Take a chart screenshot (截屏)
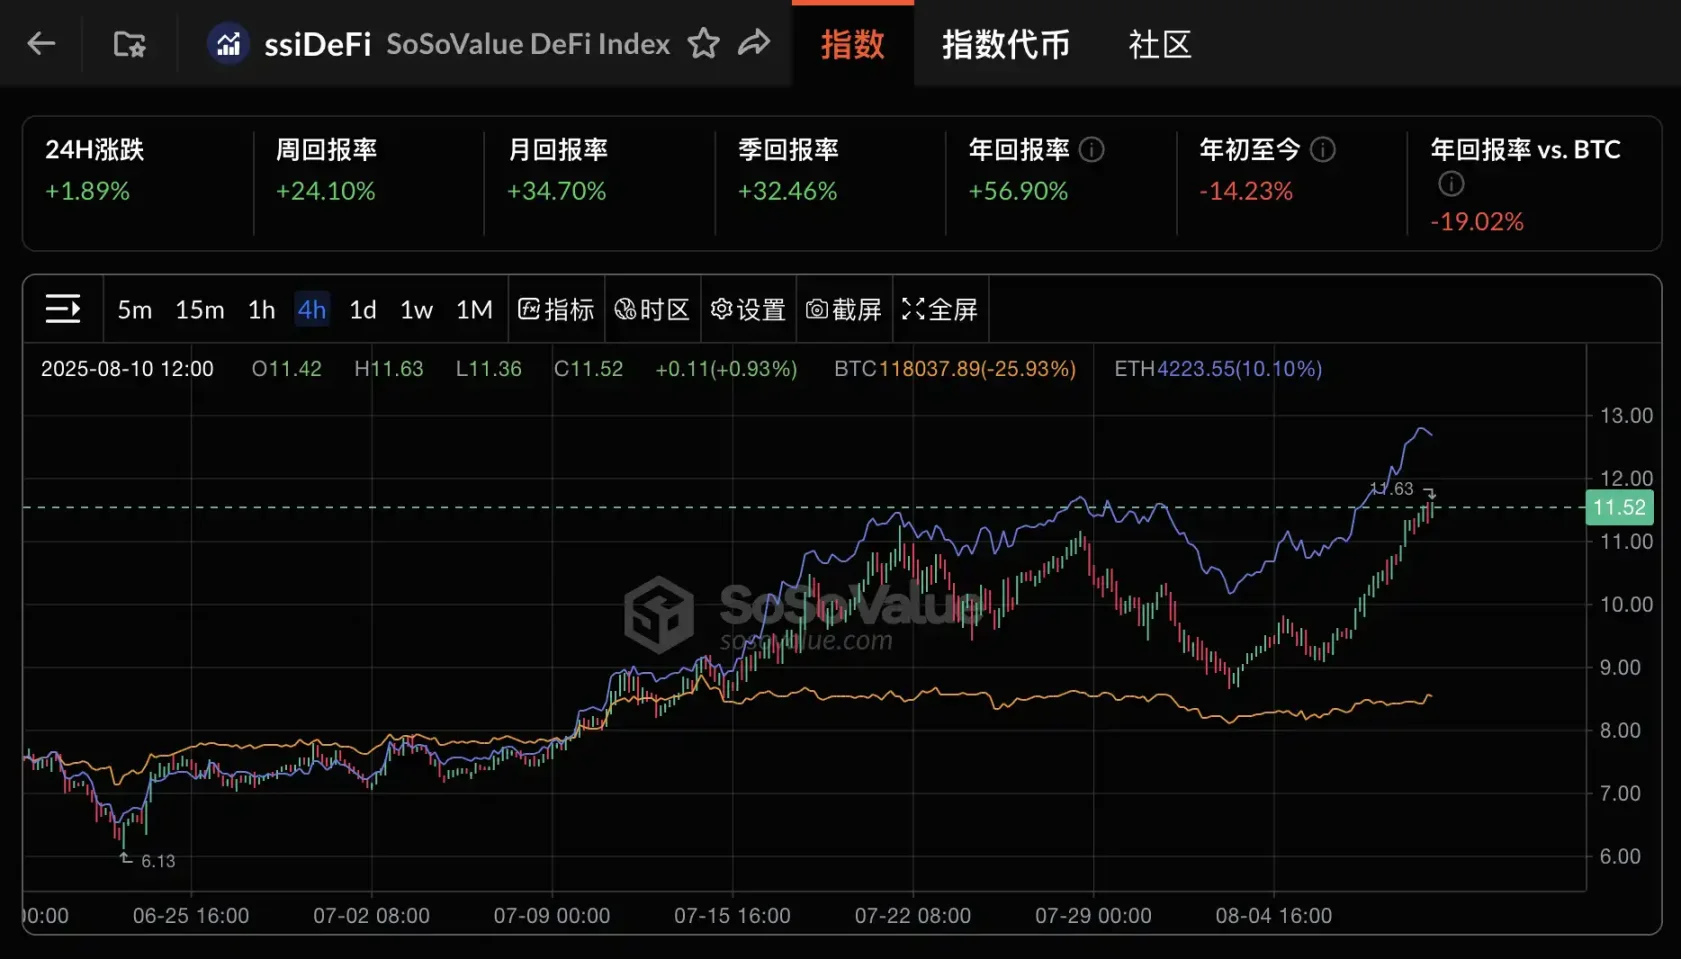The height and width of the screenshot is (959, 1681). pyautogui.click(x=843, y=309)
